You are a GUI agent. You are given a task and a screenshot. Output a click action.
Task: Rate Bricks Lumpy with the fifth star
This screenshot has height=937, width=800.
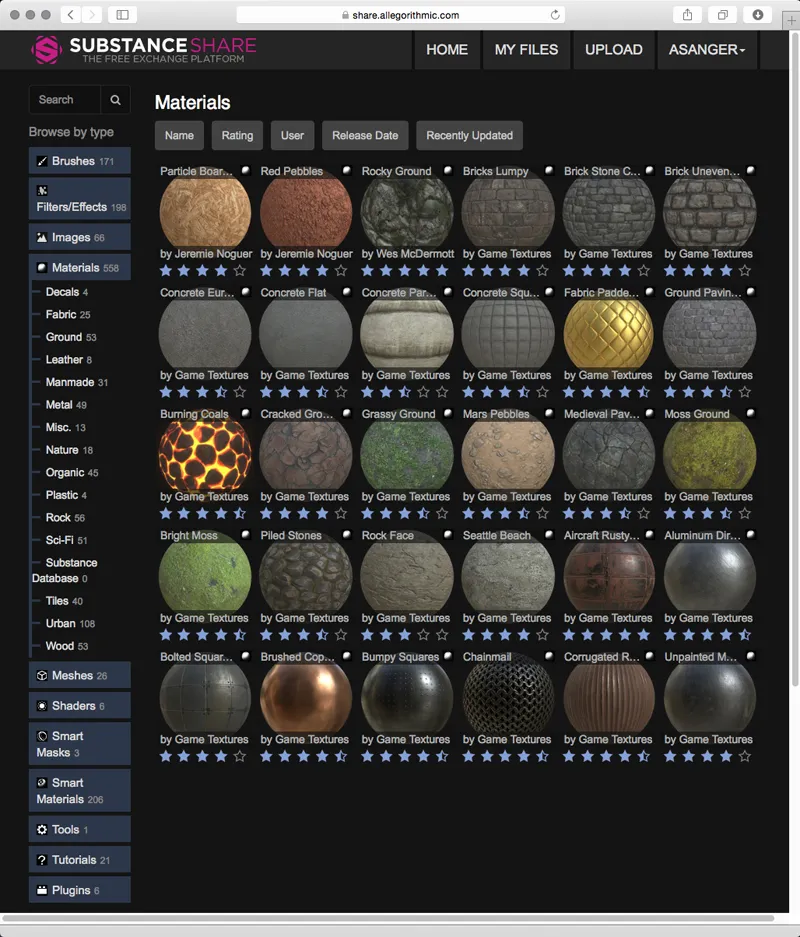542,271
